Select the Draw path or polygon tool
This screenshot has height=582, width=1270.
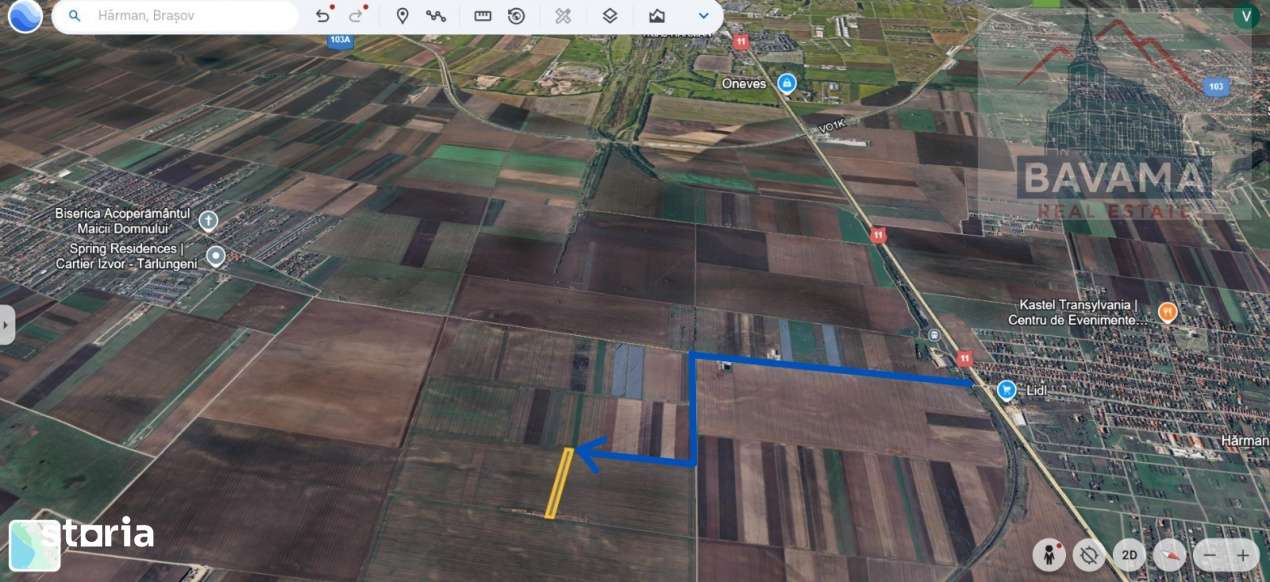(x=436, y=16)
